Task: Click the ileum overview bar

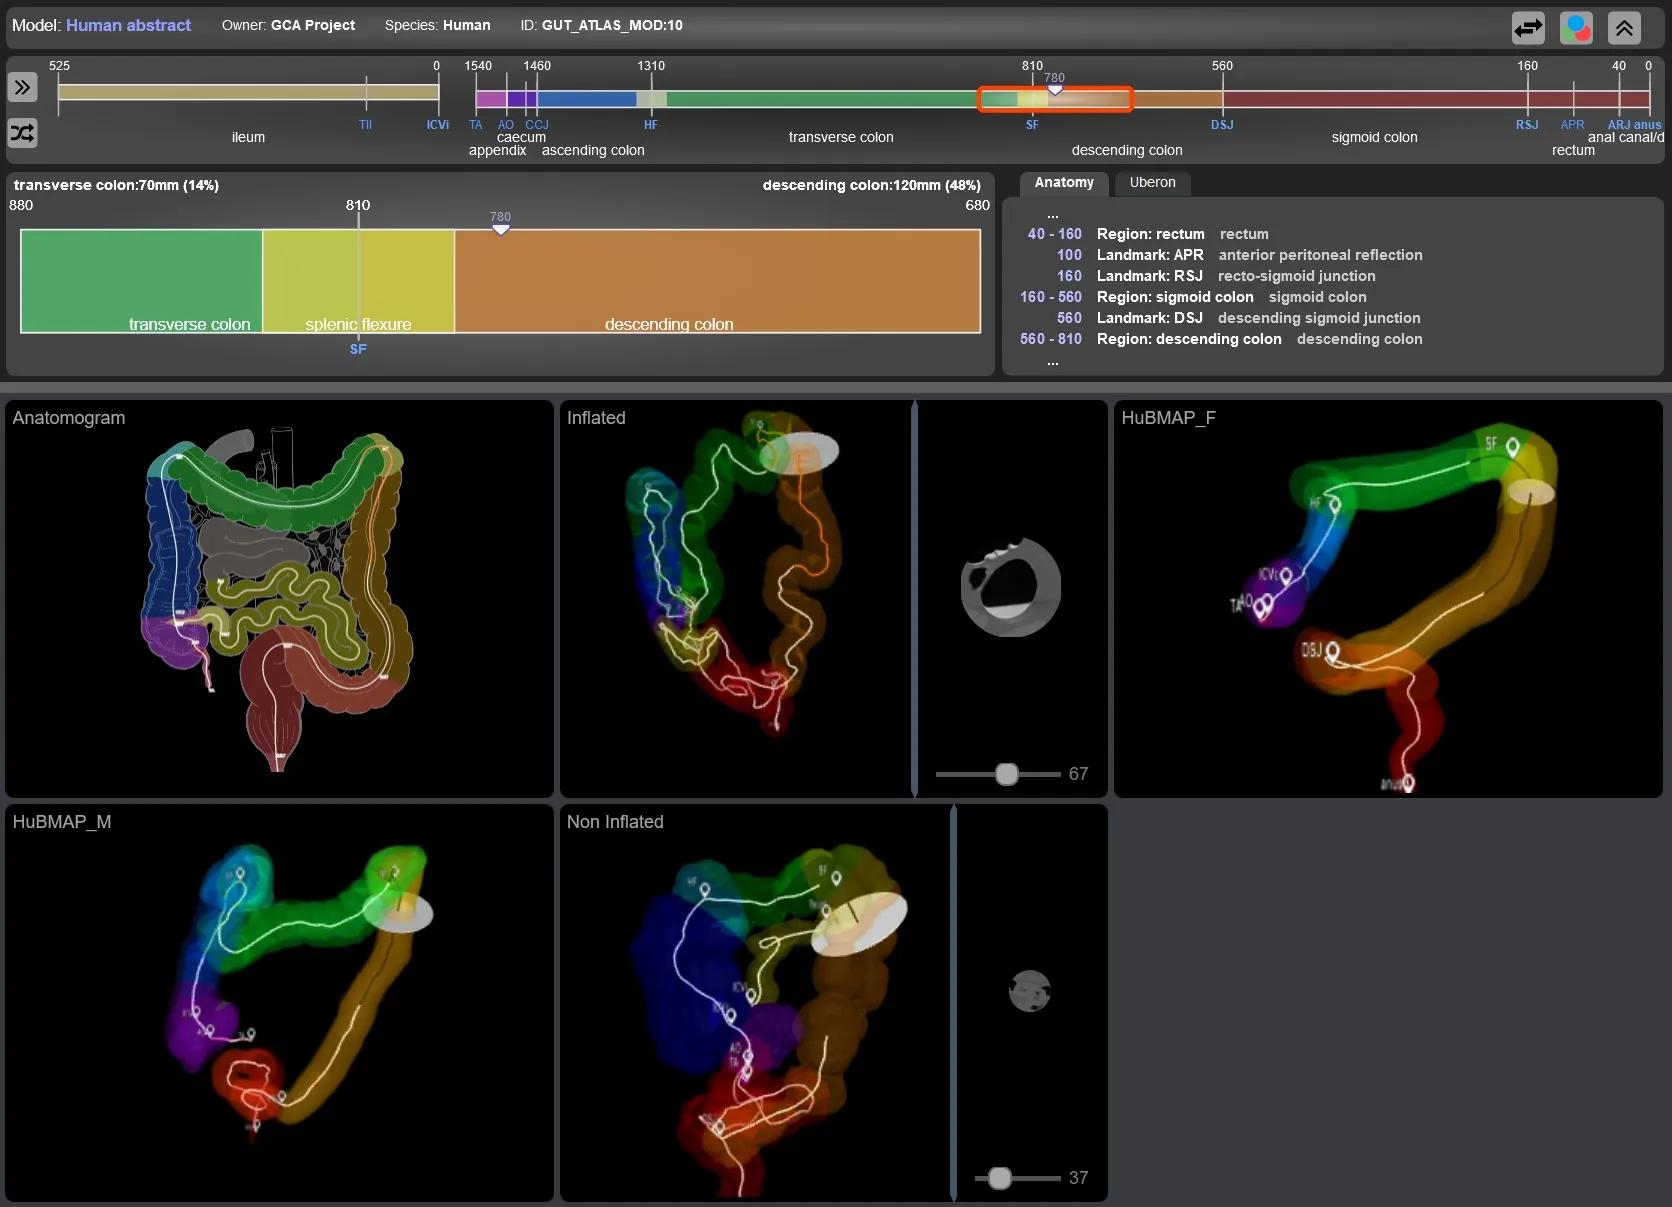Action: pyautogui.click(x=248, y=92)
